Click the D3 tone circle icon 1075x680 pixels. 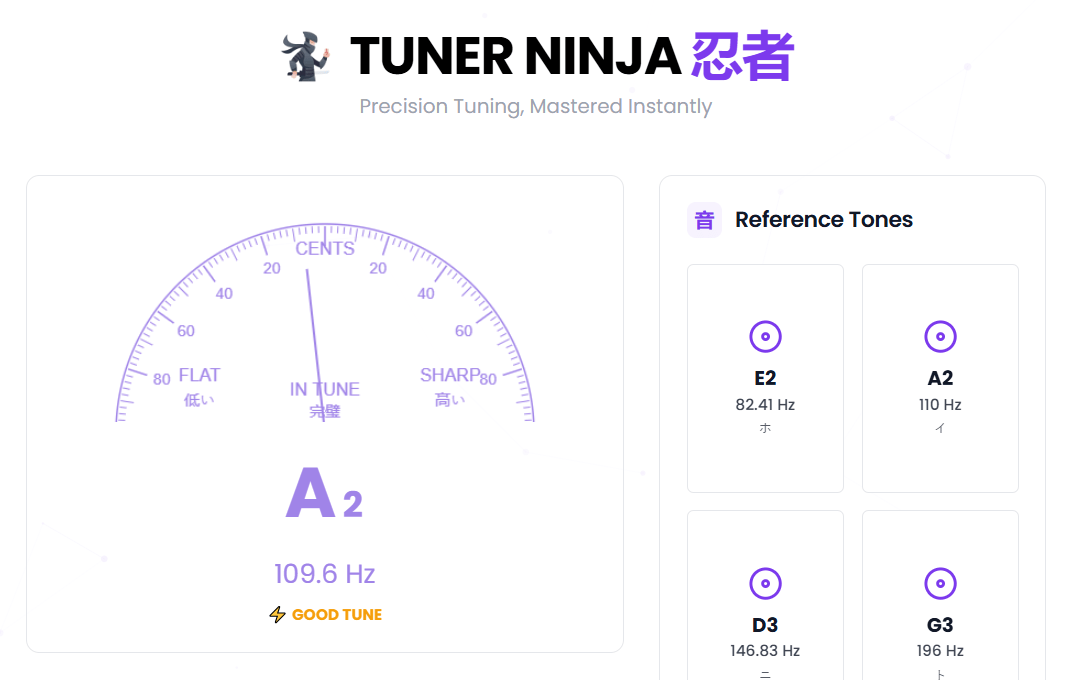(765, 584)
